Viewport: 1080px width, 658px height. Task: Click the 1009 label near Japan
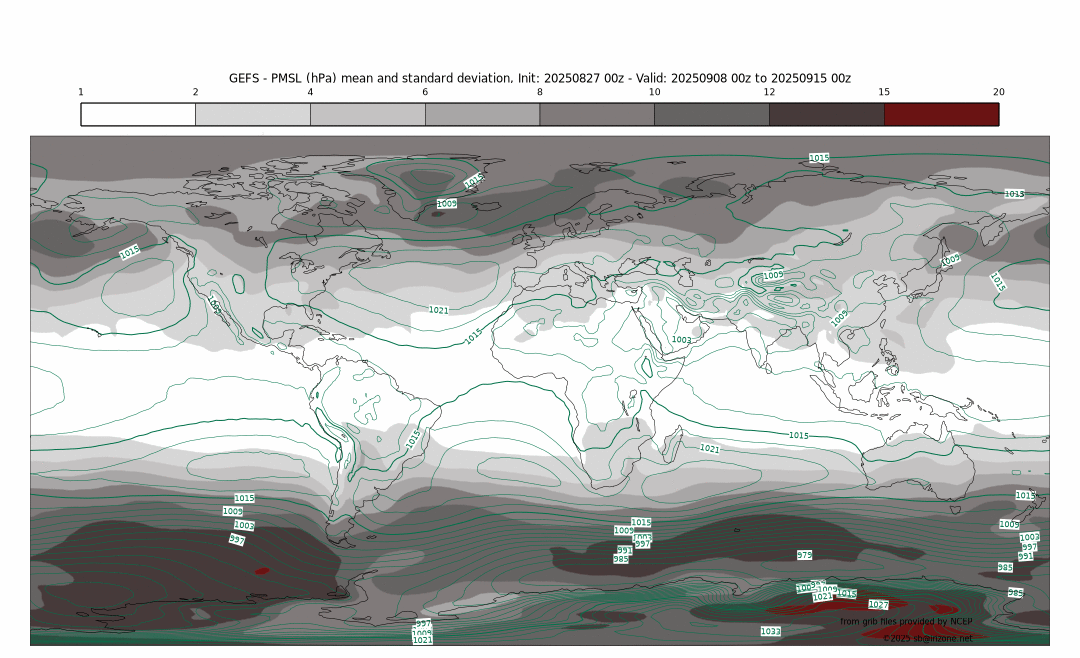tap(950, 259)
